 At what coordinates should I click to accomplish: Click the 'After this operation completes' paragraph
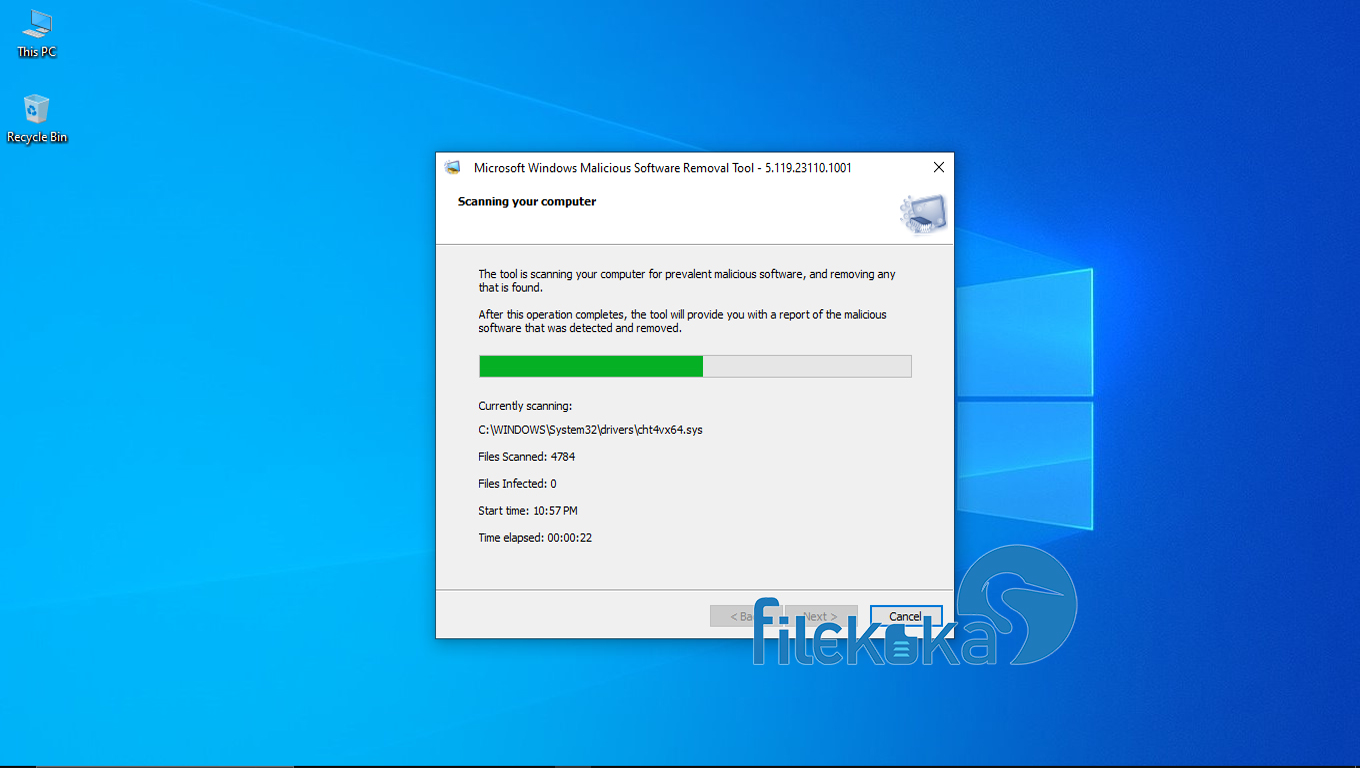click(x=682, y=321)
